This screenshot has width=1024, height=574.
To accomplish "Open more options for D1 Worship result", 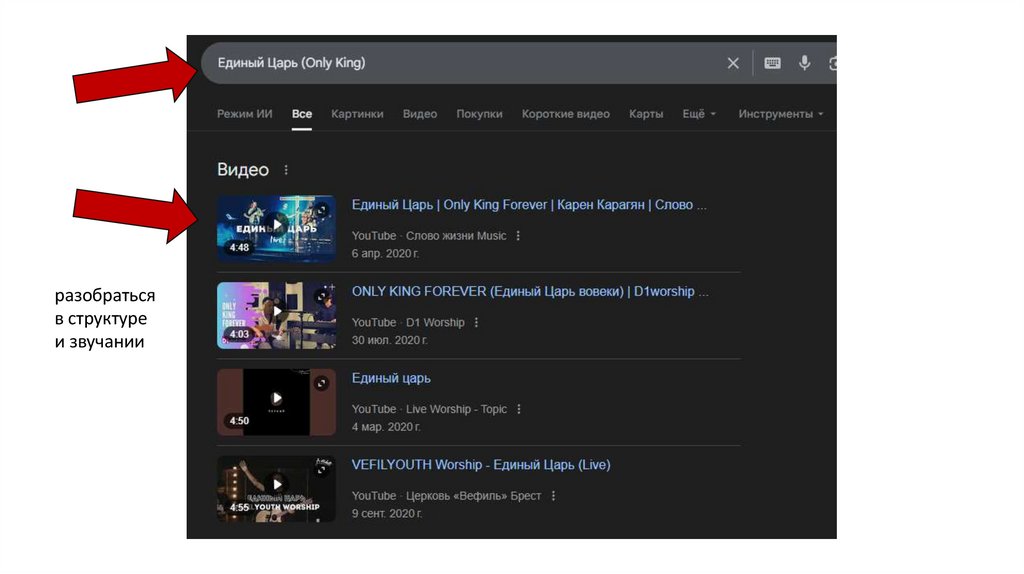I will 477,323.
